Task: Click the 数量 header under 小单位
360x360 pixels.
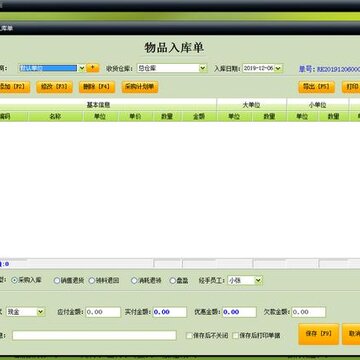Action: (333, 116)
